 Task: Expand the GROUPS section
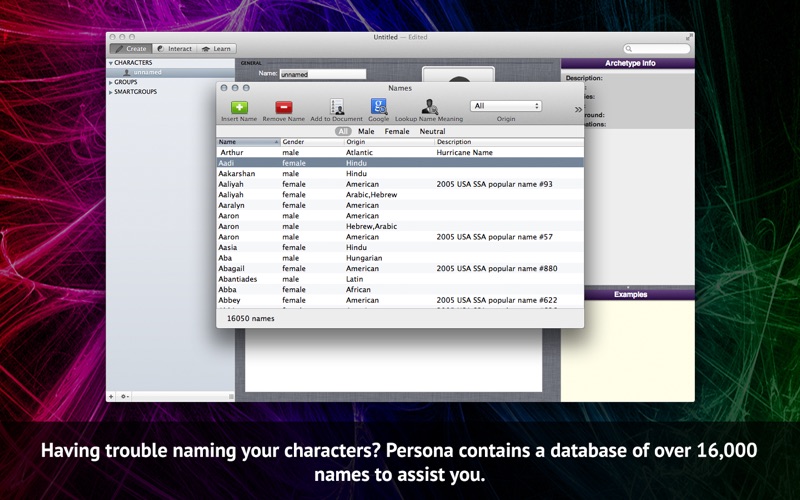click(110, 82)
